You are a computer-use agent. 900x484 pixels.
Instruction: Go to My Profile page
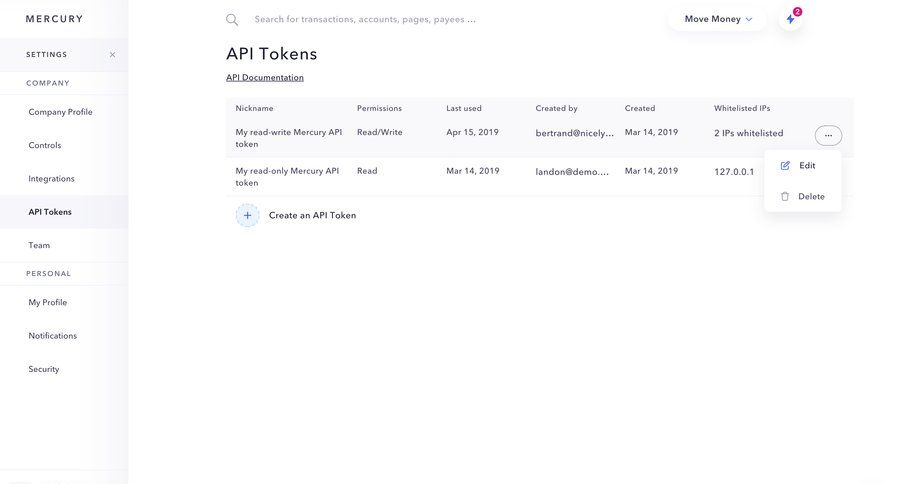tap(48, 303)
